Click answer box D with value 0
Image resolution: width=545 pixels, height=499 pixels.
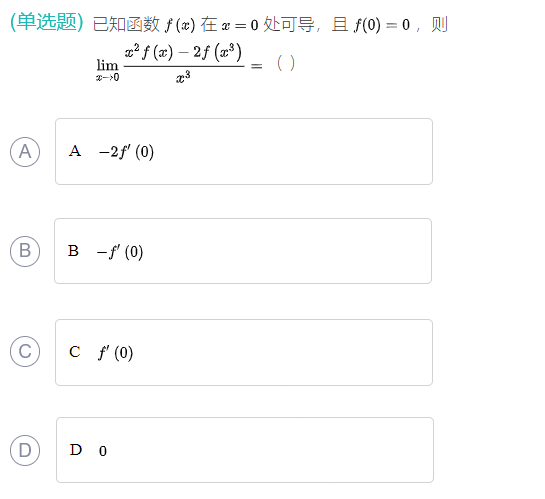click(x=245, y=450)
